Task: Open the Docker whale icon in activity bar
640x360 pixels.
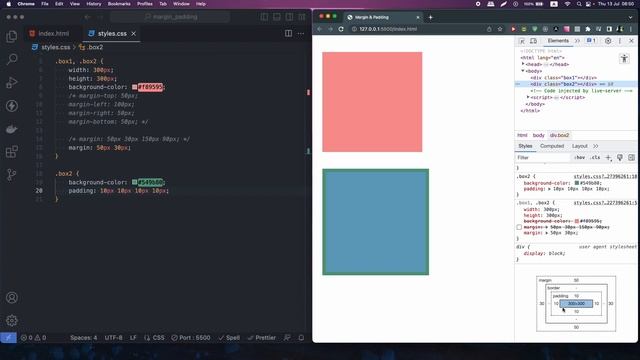Action: point(12,129)
